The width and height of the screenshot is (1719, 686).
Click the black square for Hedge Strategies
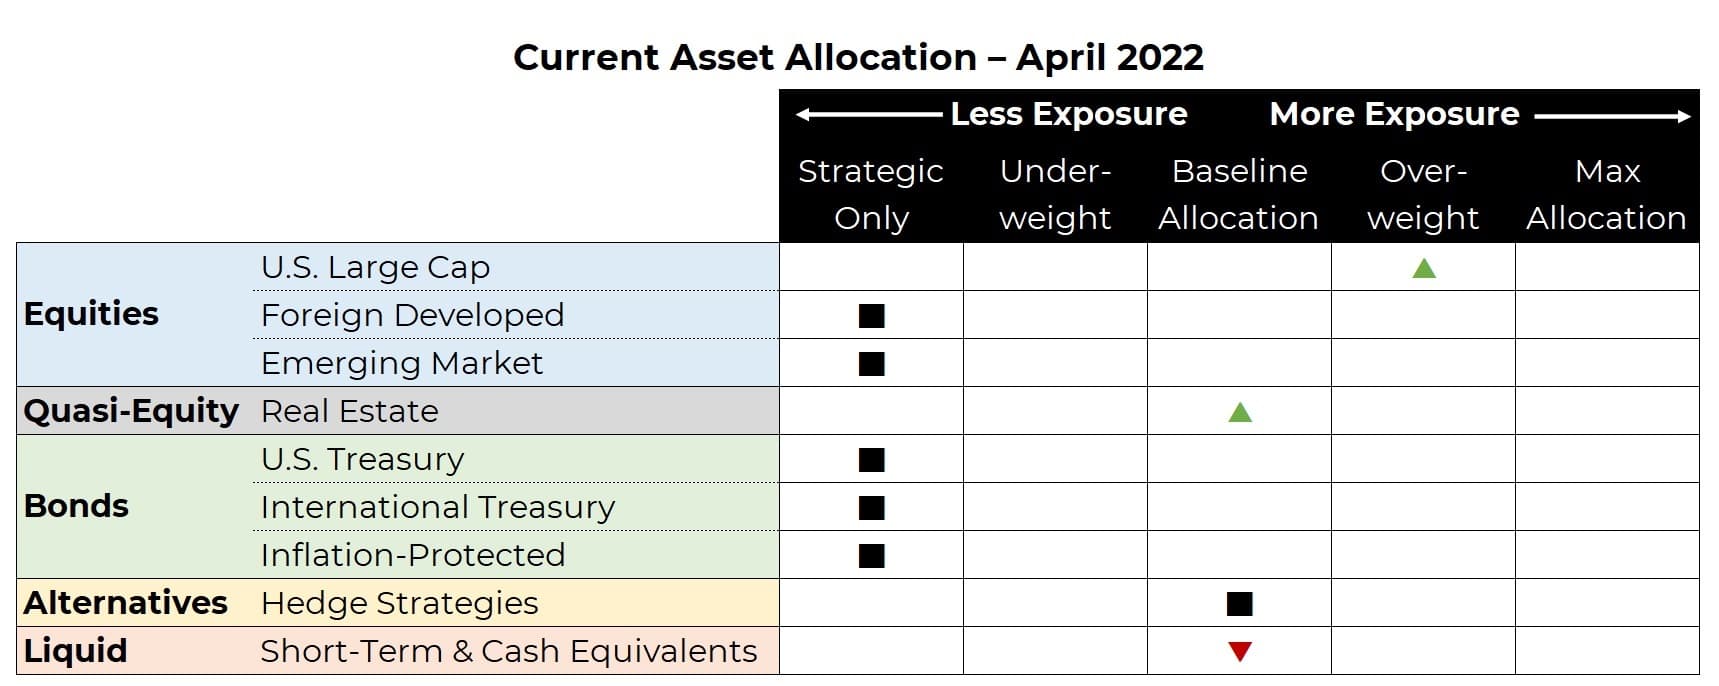point(1239,604)
